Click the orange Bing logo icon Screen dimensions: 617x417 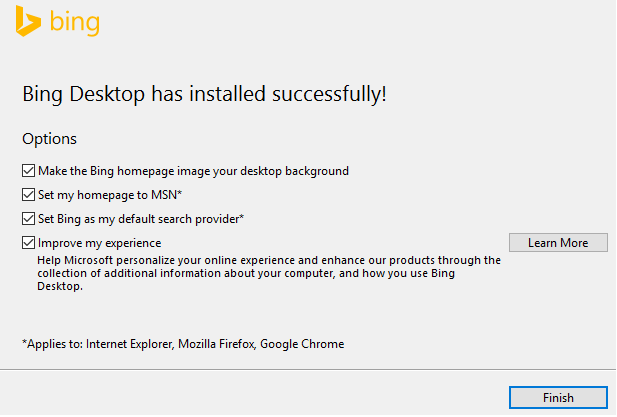point(27,22)
